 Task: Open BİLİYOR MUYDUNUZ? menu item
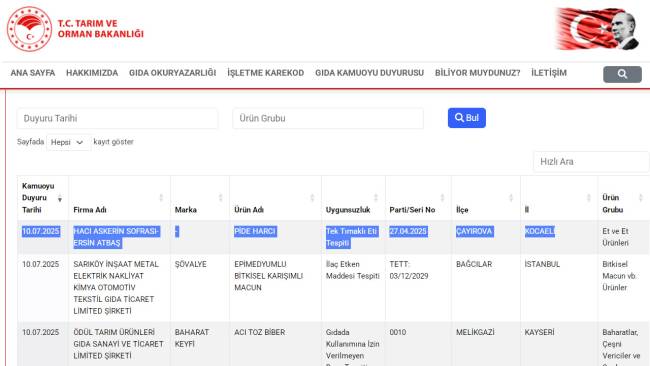pos(478,73)
